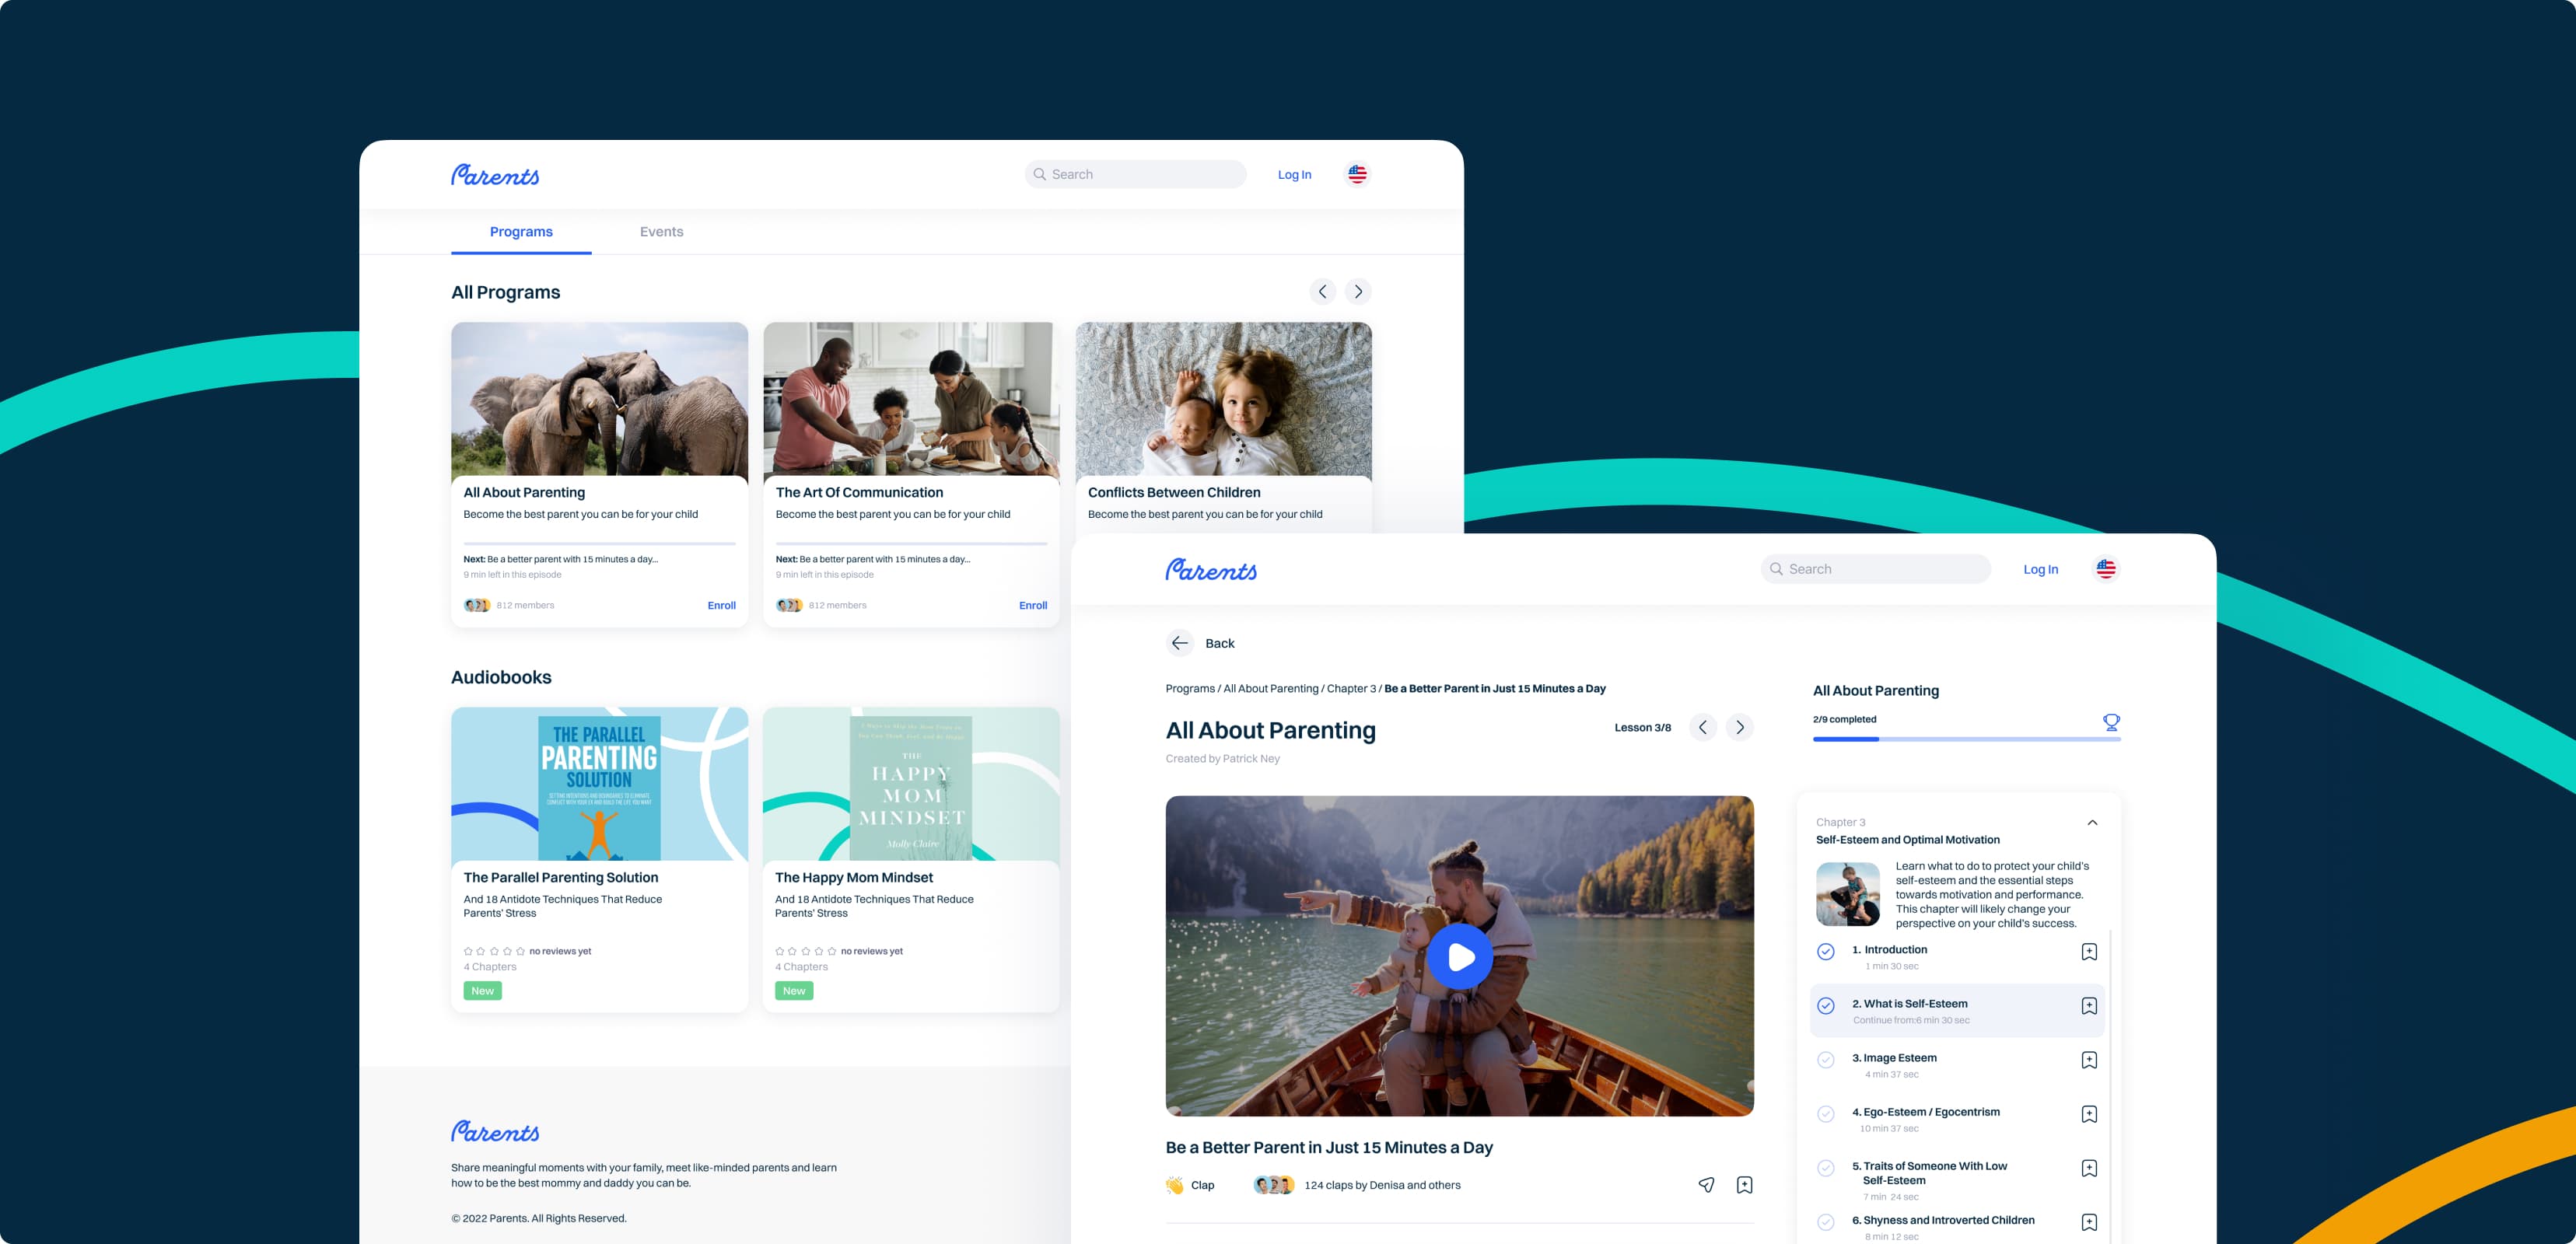Mark Ego-Esteem / Egocentrism as completed

click(1825, 1113)
